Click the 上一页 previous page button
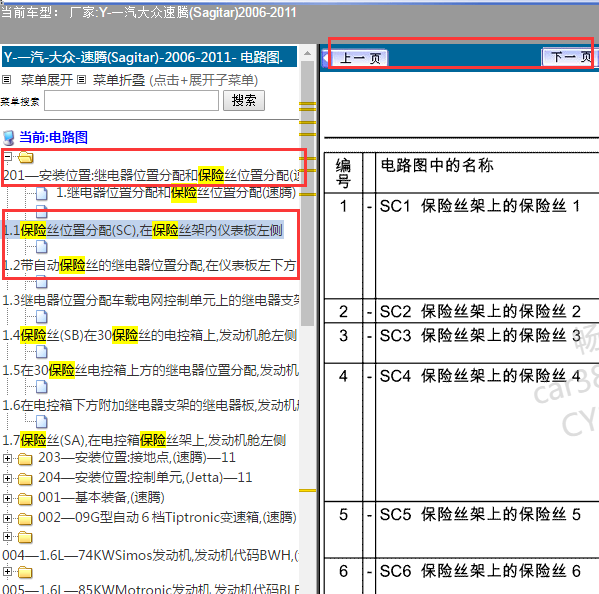 click(x=359, y=58)
